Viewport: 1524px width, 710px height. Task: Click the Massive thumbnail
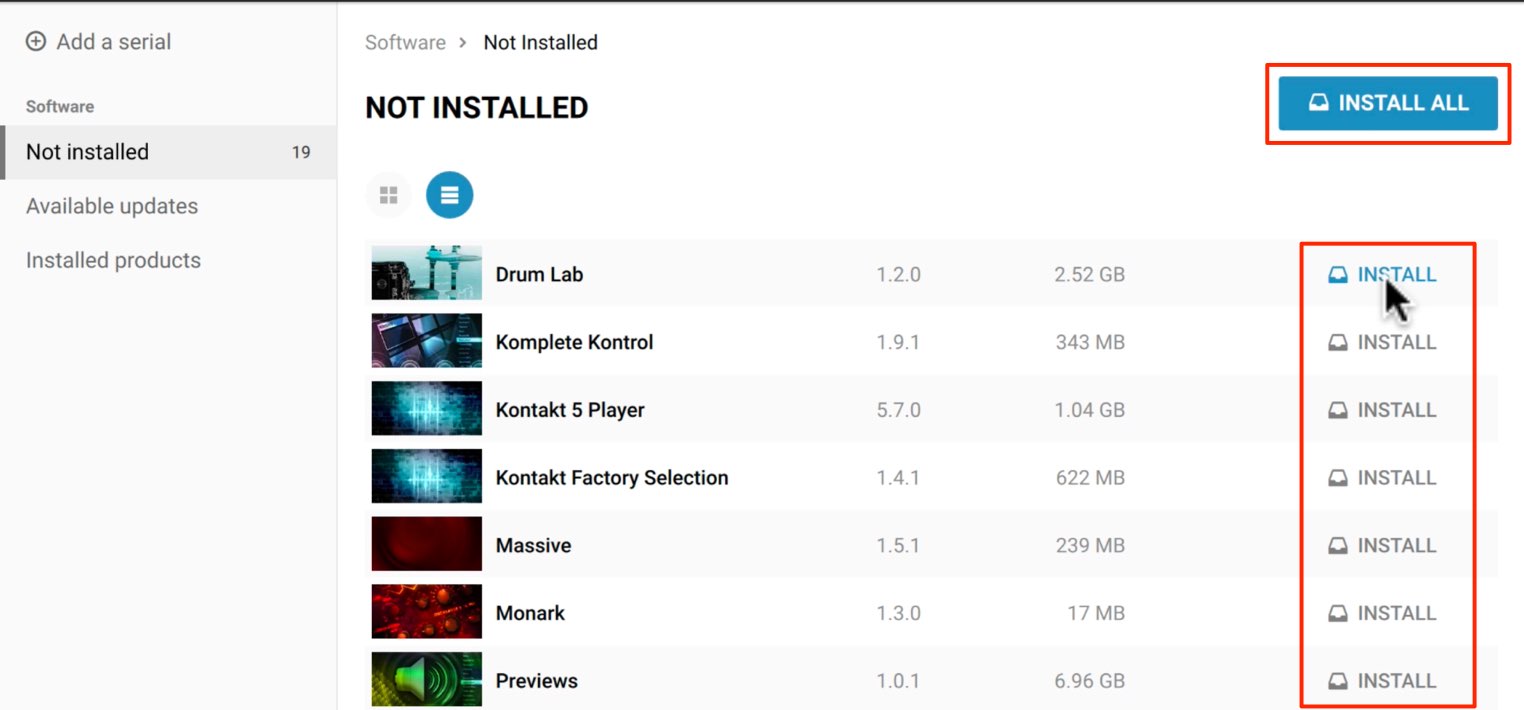[427, 544]
